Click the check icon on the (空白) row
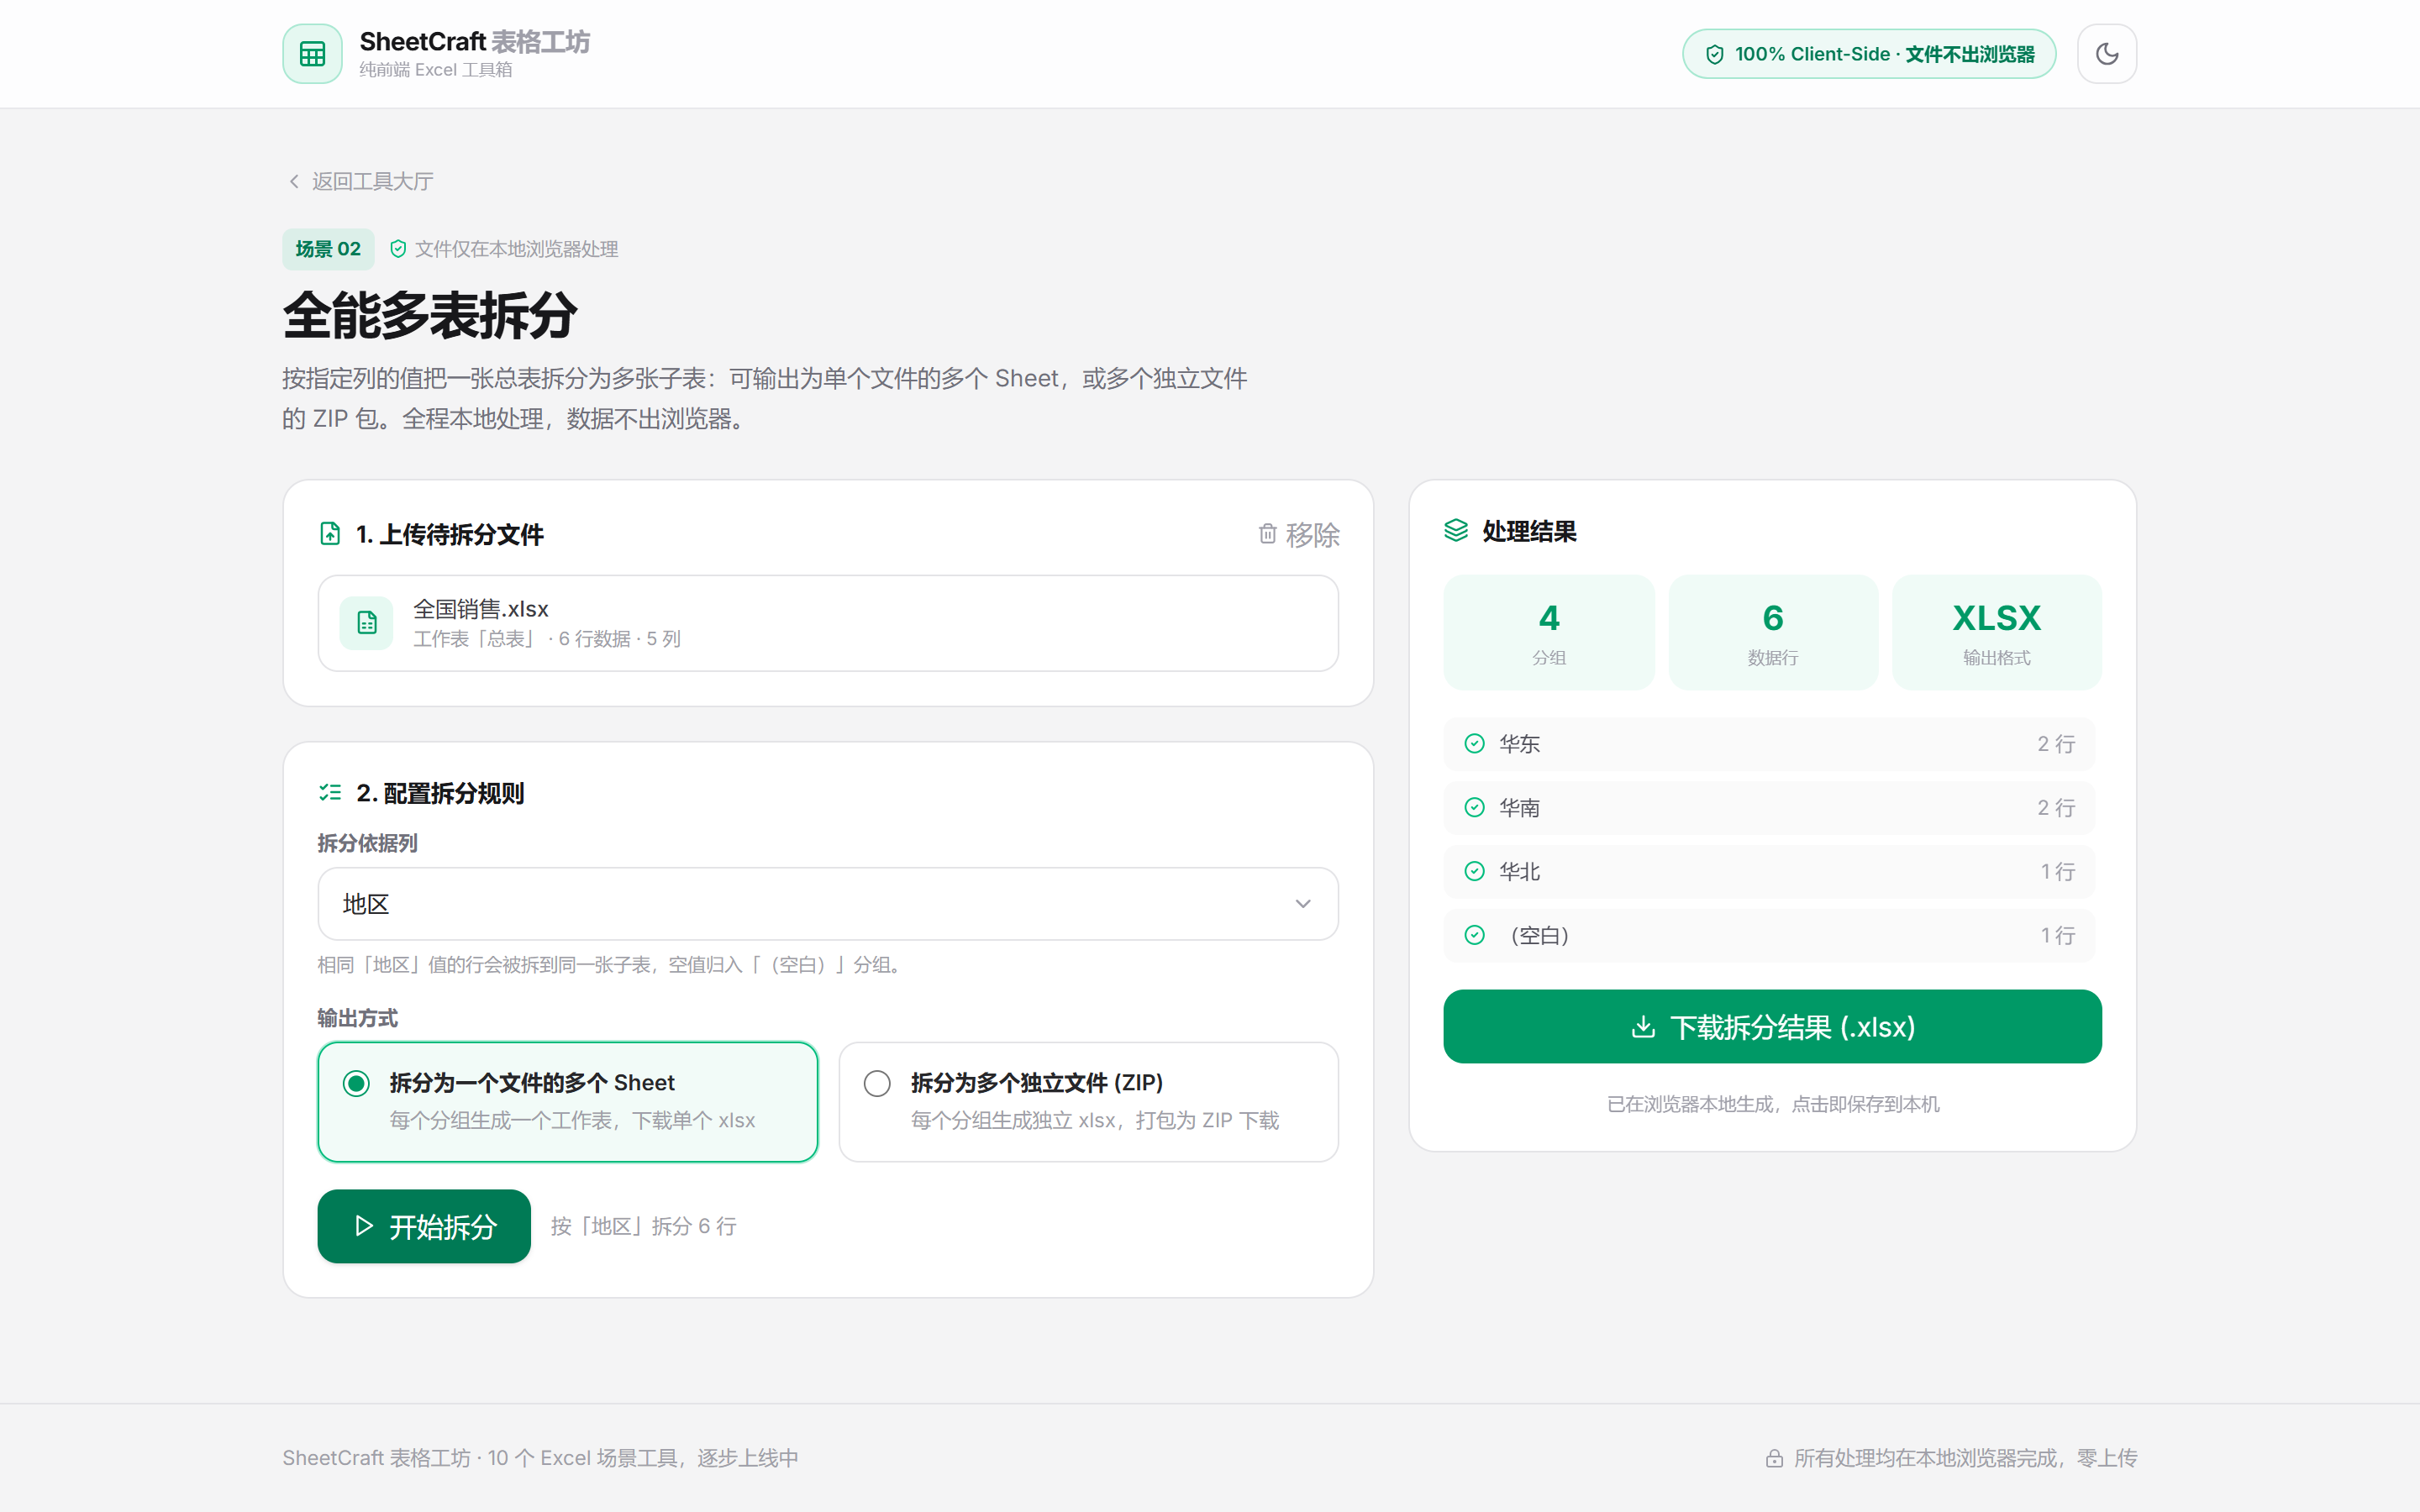Image resolution: width=2420 pixels, height=1512 pixels. (x=1474, y=935)
